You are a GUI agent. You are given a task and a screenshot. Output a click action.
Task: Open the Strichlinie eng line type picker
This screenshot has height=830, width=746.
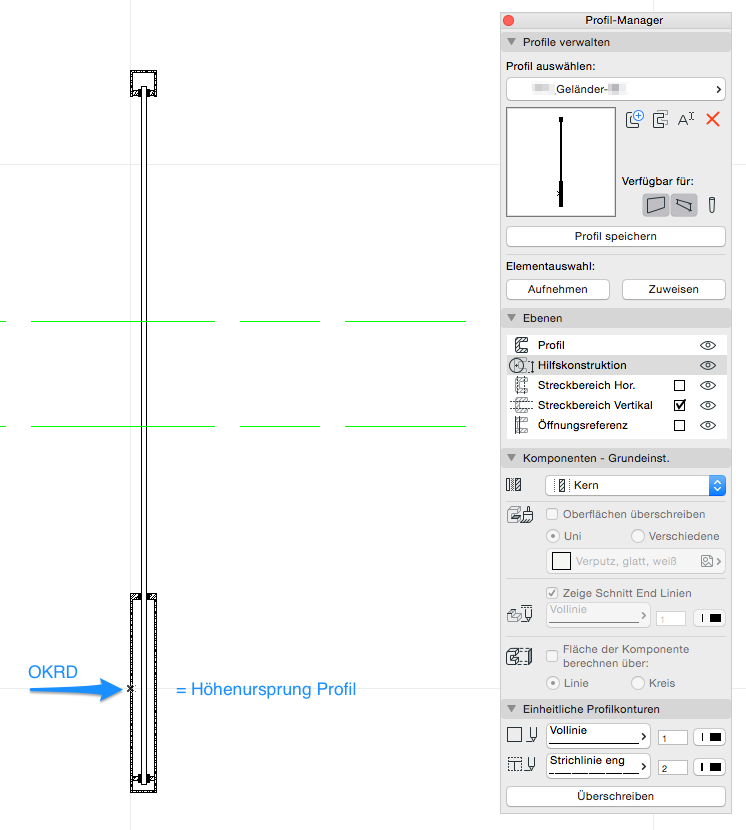point(598,766)
